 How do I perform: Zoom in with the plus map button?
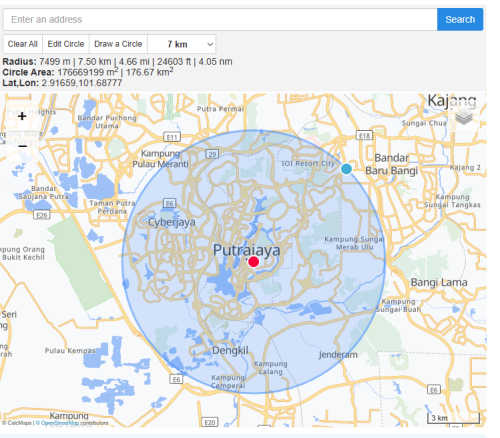click(22, 116)
